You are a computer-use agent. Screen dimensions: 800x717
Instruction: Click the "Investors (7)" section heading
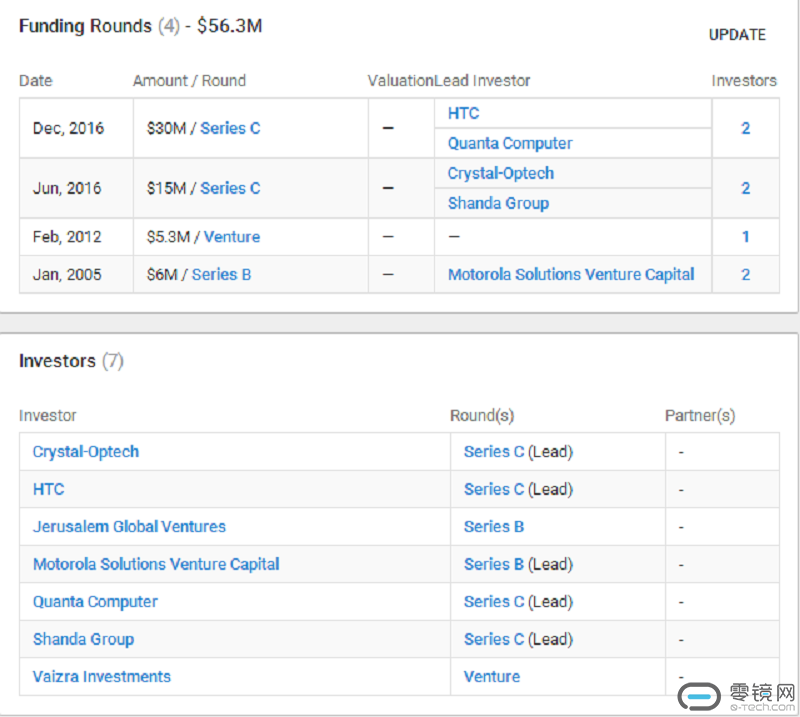(71, 361)
